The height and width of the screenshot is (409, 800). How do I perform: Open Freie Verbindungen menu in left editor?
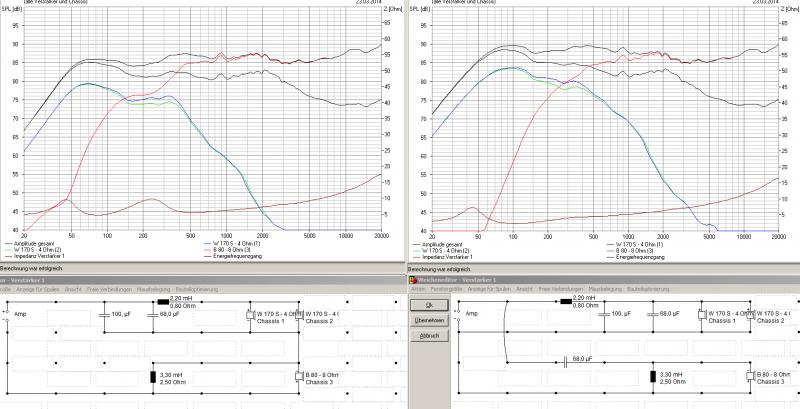109,289
